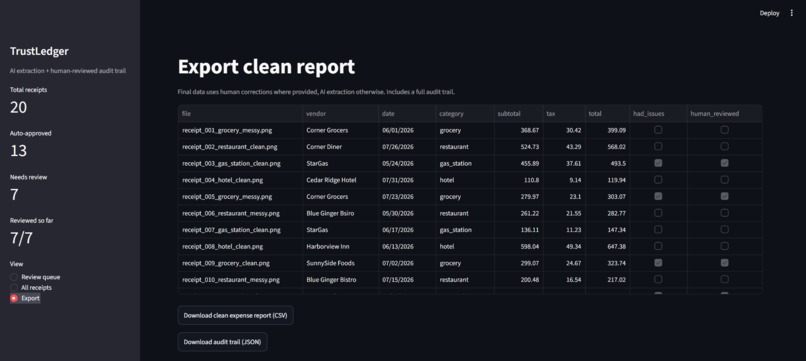
Task: Click total cell 647.38
Action: coord(608,246)
